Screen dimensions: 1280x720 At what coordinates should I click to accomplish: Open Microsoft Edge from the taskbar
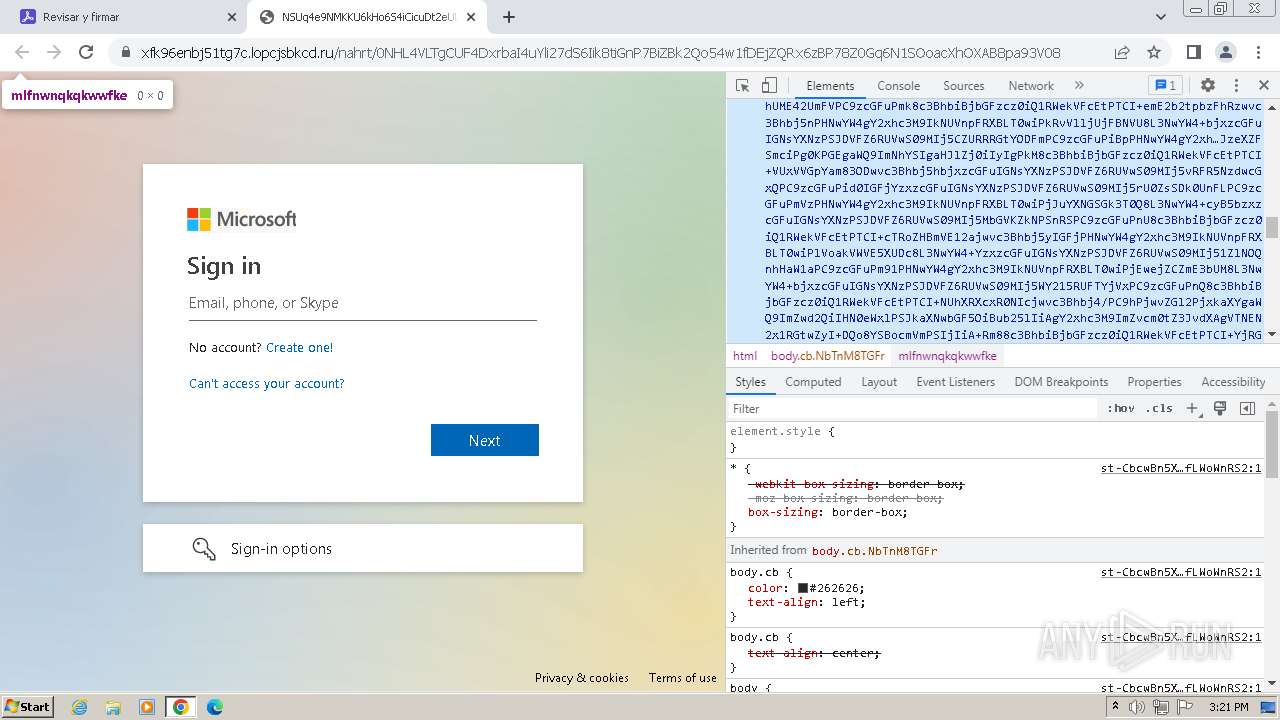(215, 707)
